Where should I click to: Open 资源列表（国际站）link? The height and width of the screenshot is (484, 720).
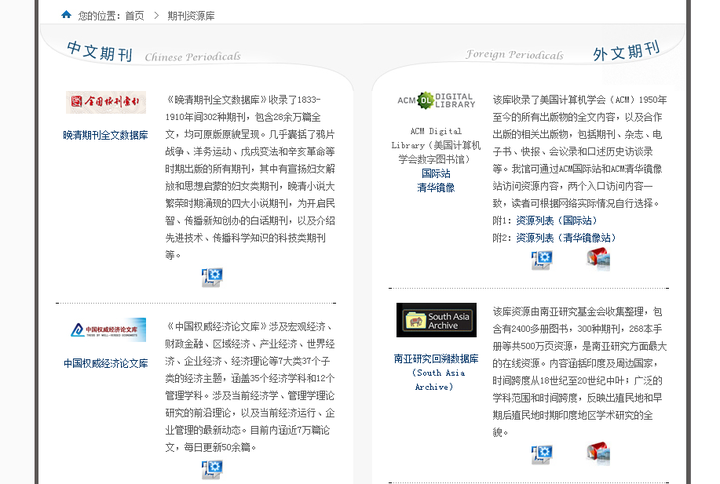pos(556,220)
